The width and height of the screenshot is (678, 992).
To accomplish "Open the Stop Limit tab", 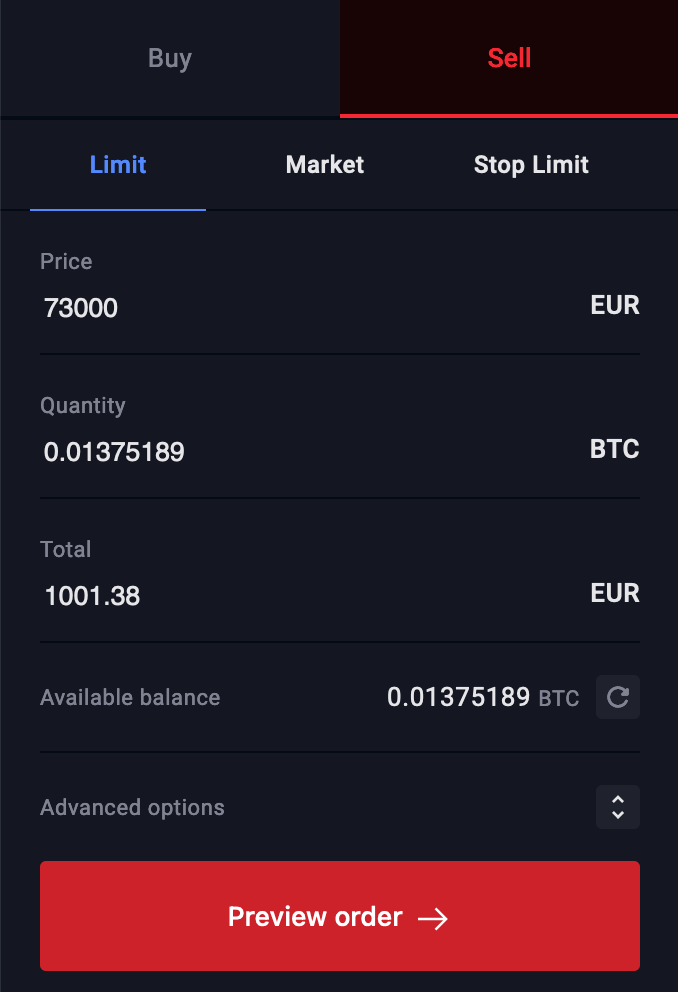I will coord(531,164).
